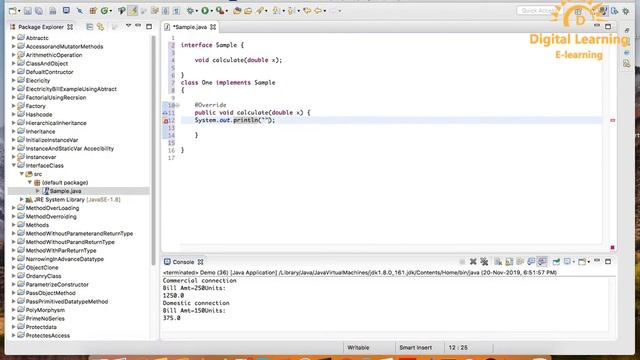
Task: Open Debug button dropdown arrow
Action: pyautogui.click(x=197, y=11)
